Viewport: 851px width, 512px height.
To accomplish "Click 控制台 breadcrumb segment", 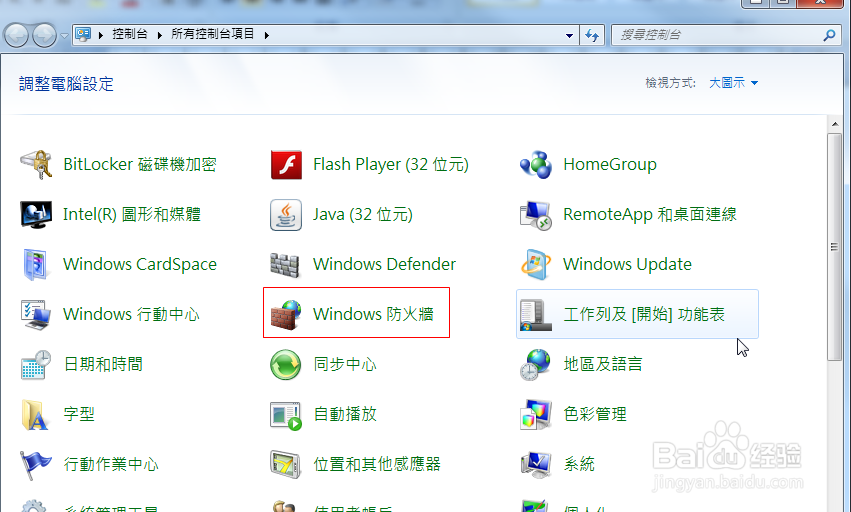I will 130,34.
